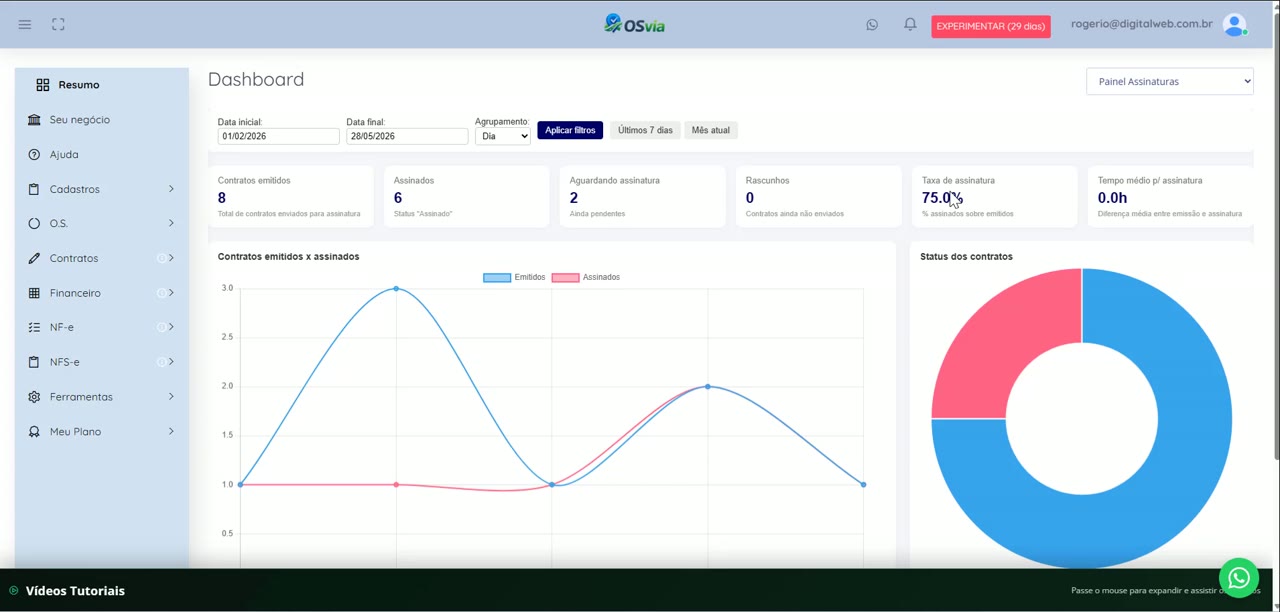Toggle the Emitidos series in the chart legend

point(514,277)
